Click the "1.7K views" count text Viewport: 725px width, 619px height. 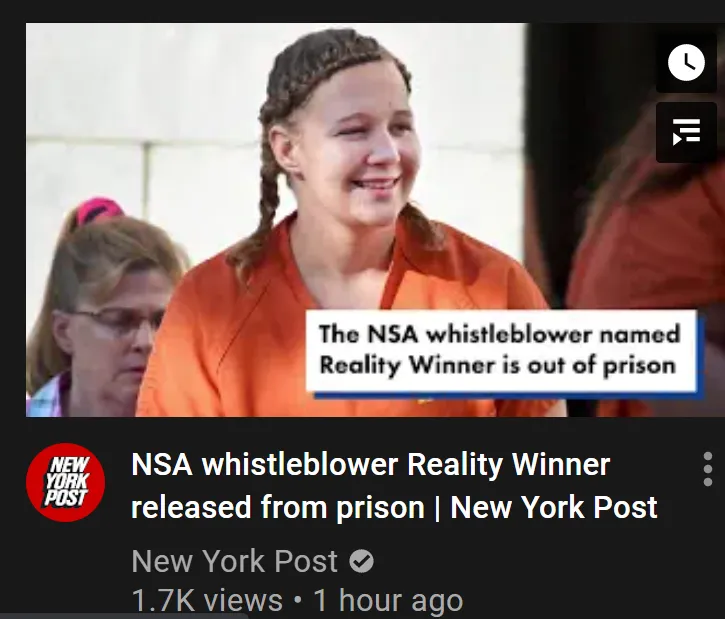pos(207,600)
